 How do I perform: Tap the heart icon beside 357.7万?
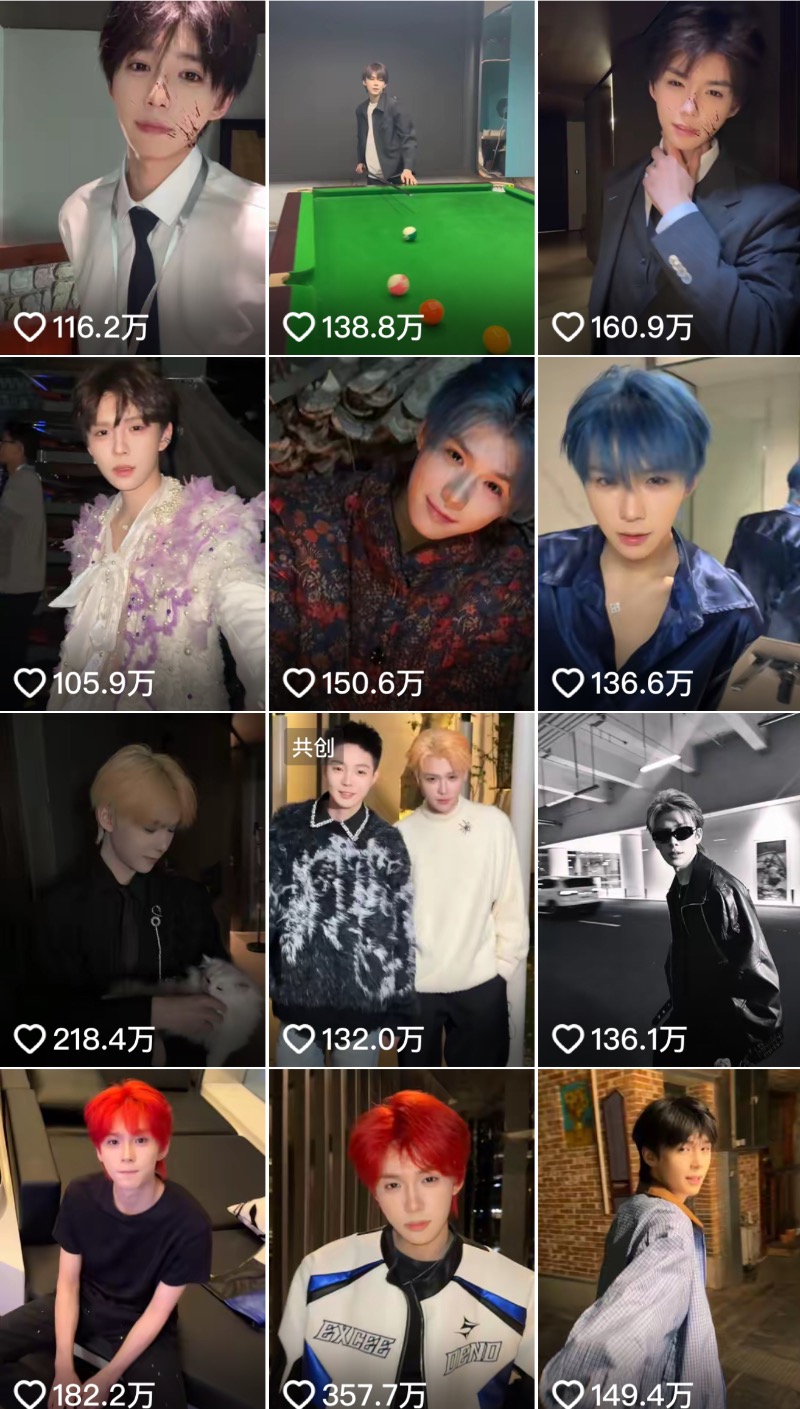click(299, 1394)
